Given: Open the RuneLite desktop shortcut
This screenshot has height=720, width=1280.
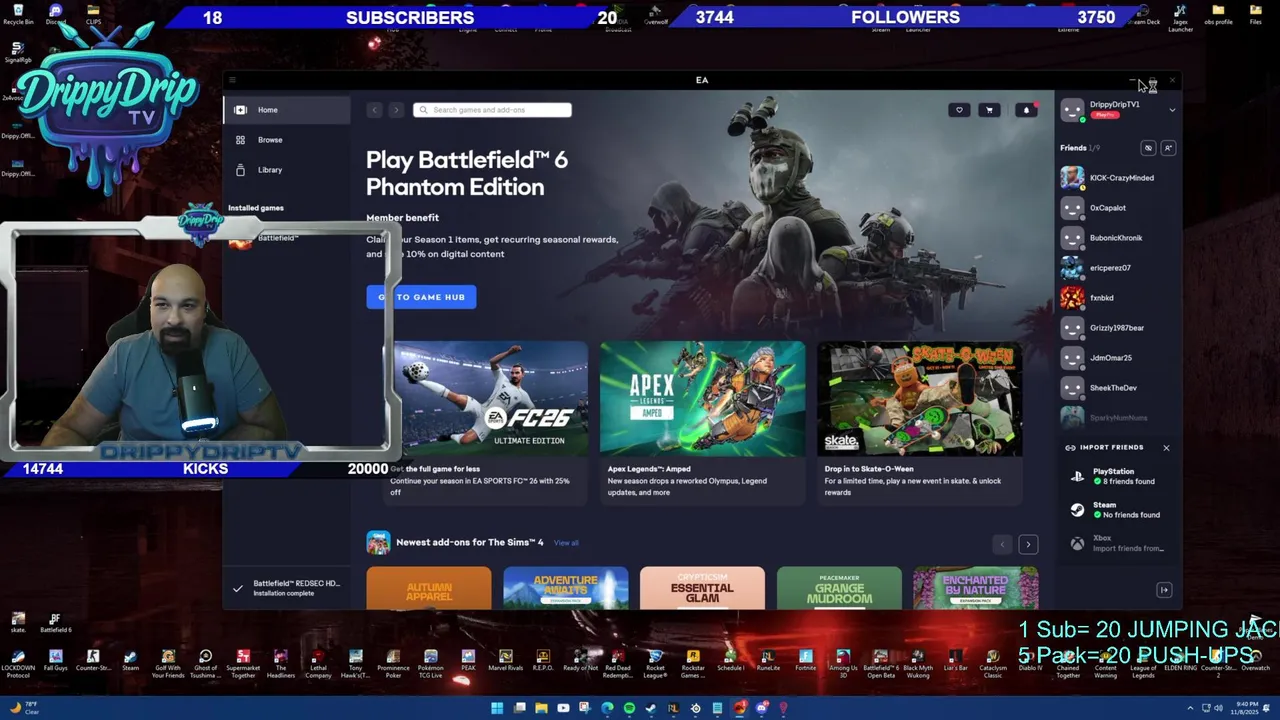Looking at the screenshot, I should click(x=768, y=661).
